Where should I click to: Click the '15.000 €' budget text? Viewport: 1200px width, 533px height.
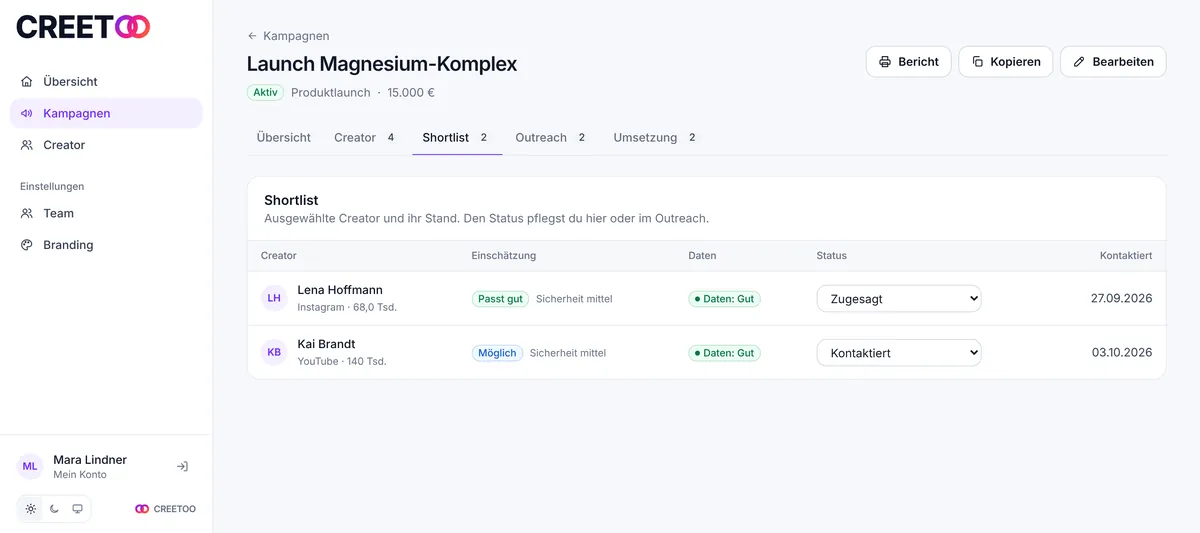[x=411, y=93]
